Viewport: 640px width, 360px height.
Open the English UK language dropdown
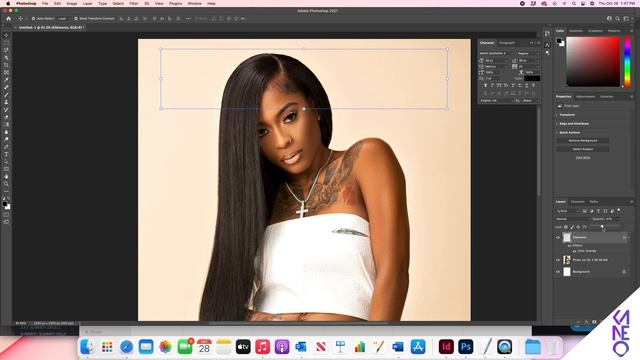pyautogui.click(x=496, y=100)
